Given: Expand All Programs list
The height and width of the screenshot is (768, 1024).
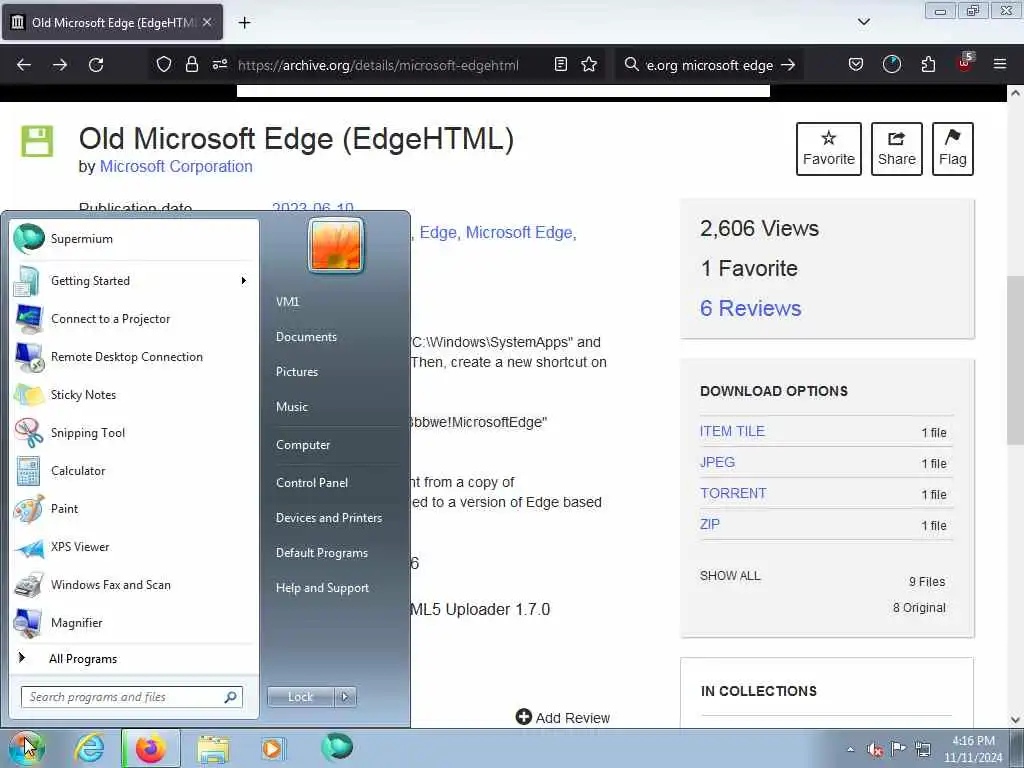Looking at the screenshot, I should pyautogui.click(x=134, y=659).
